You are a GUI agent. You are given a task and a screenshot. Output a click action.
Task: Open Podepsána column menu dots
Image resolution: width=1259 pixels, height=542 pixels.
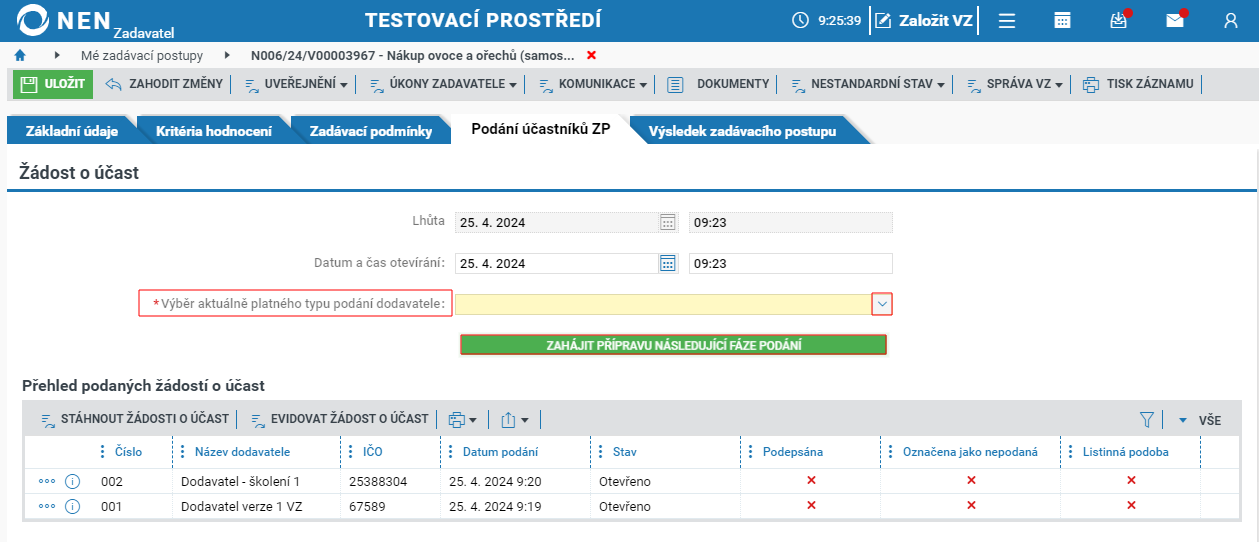click(x=750, y=452)
